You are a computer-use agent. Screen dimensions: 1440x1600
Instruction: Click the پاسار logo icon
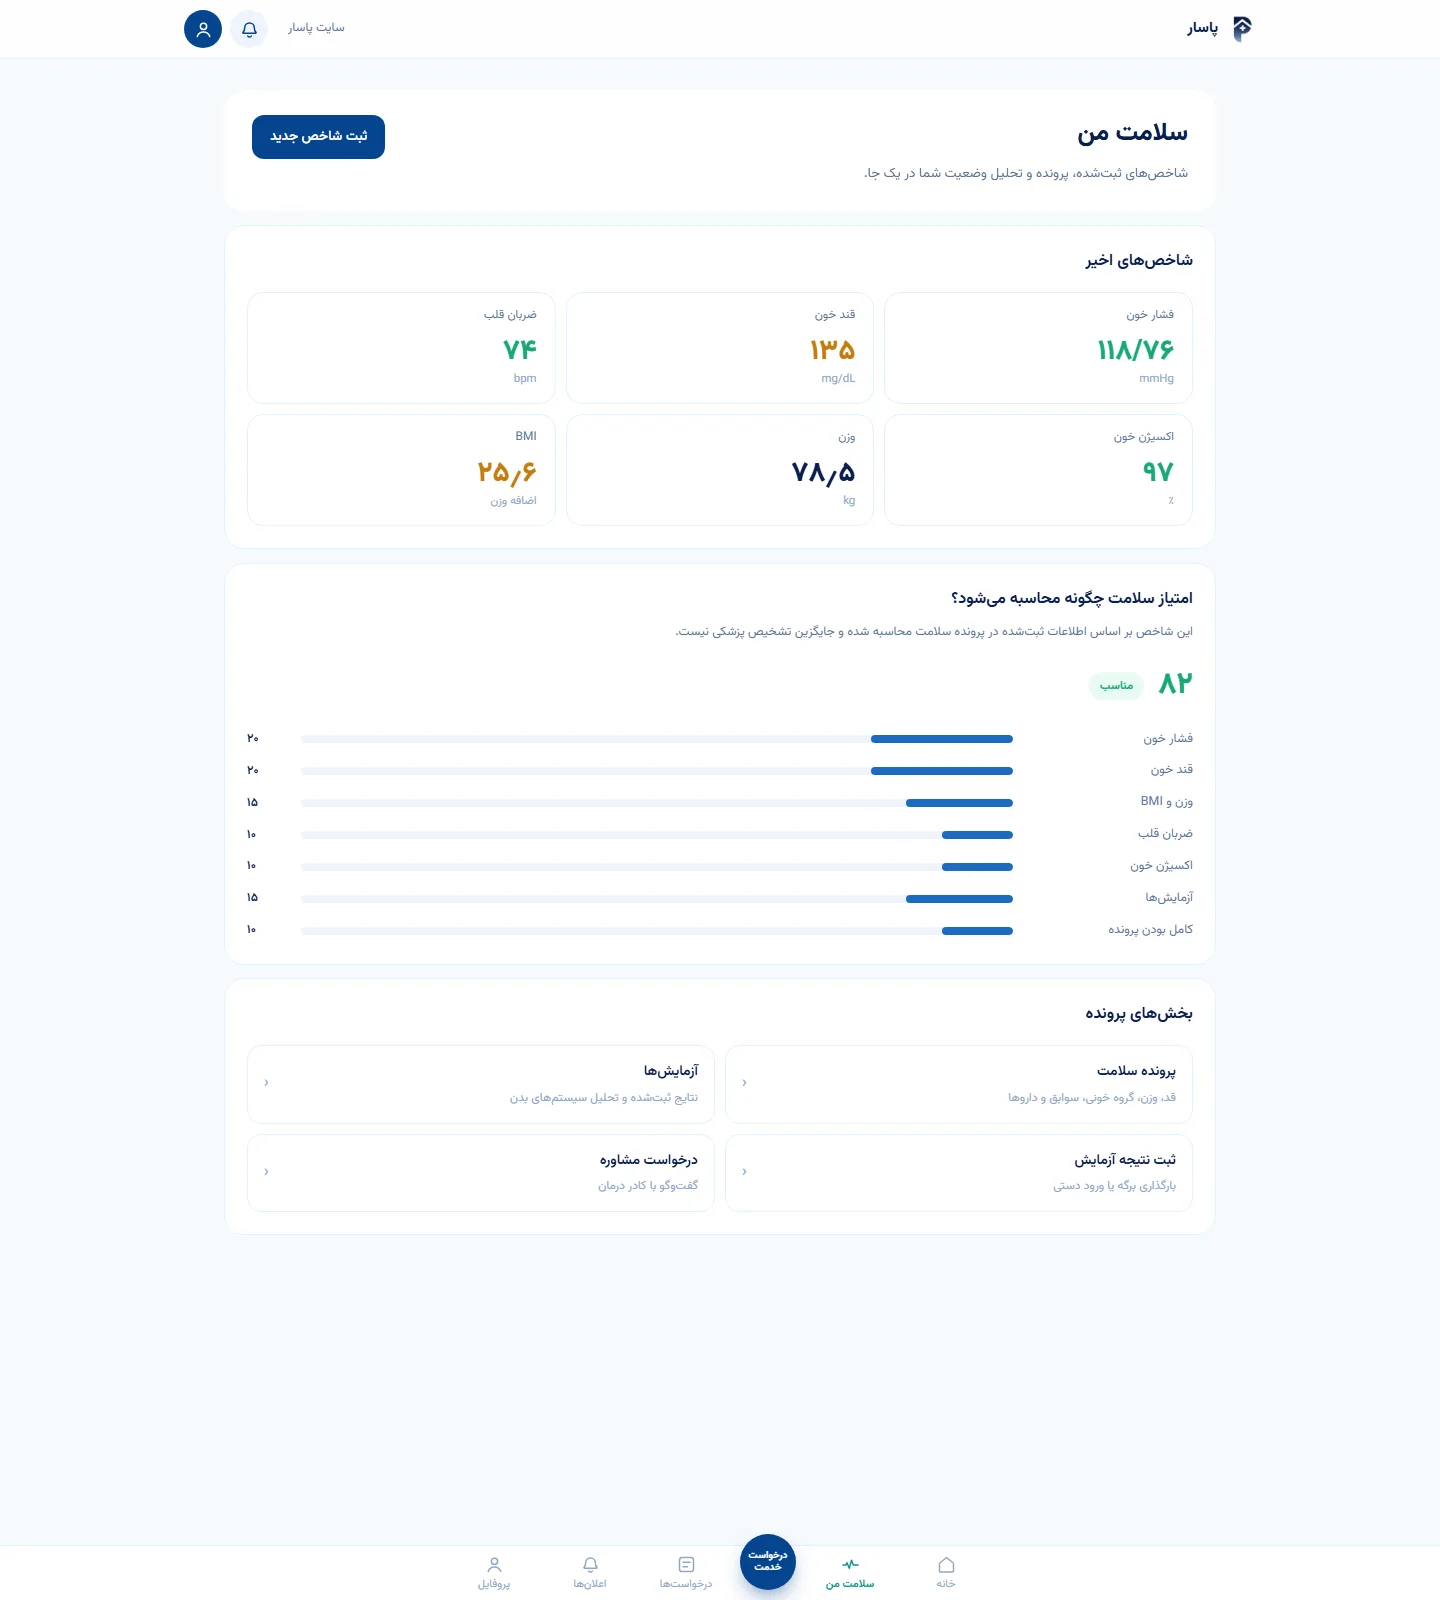1242,28
